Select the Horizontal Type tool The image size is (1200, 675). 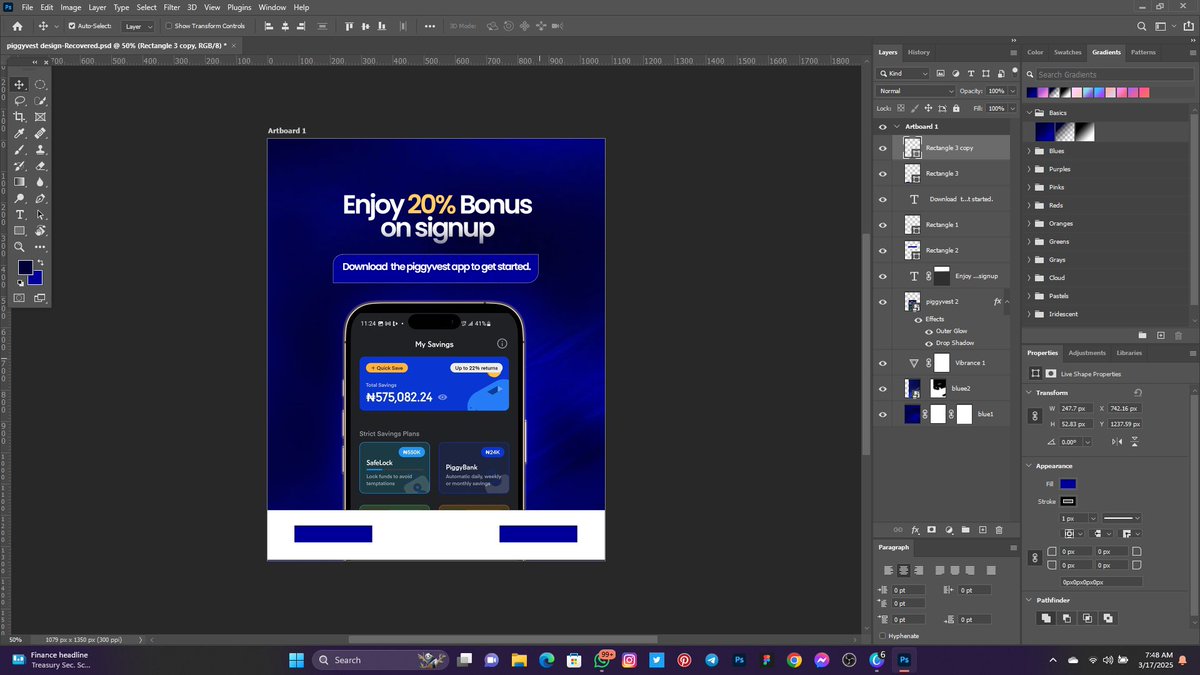(x=20, y=215)
